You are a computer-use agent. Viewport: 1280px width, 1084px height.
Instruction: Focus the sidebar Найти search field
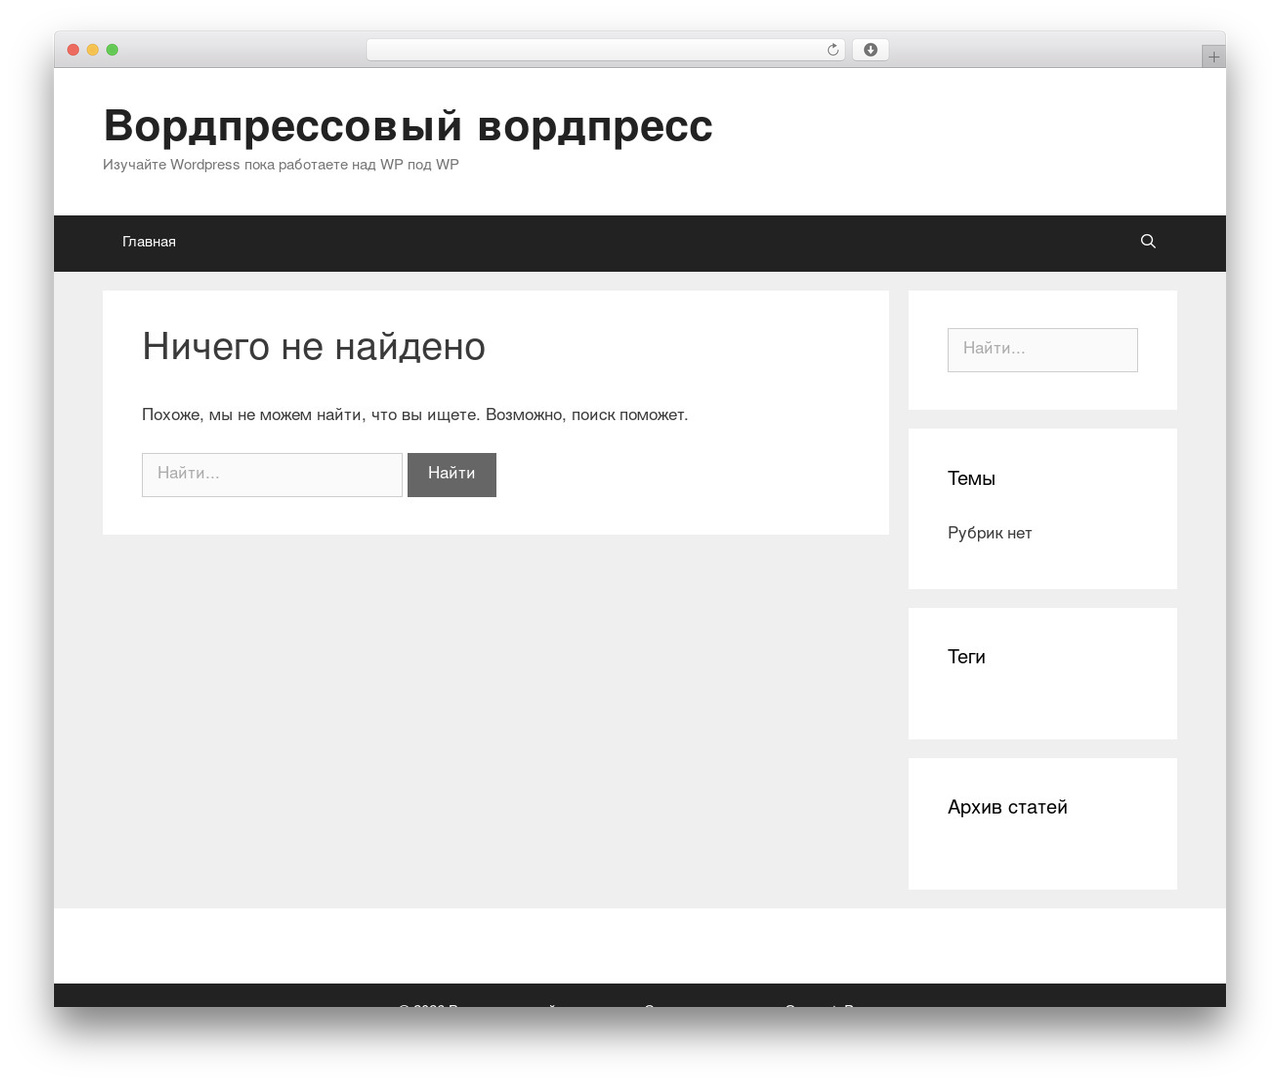pos(1042,350)
